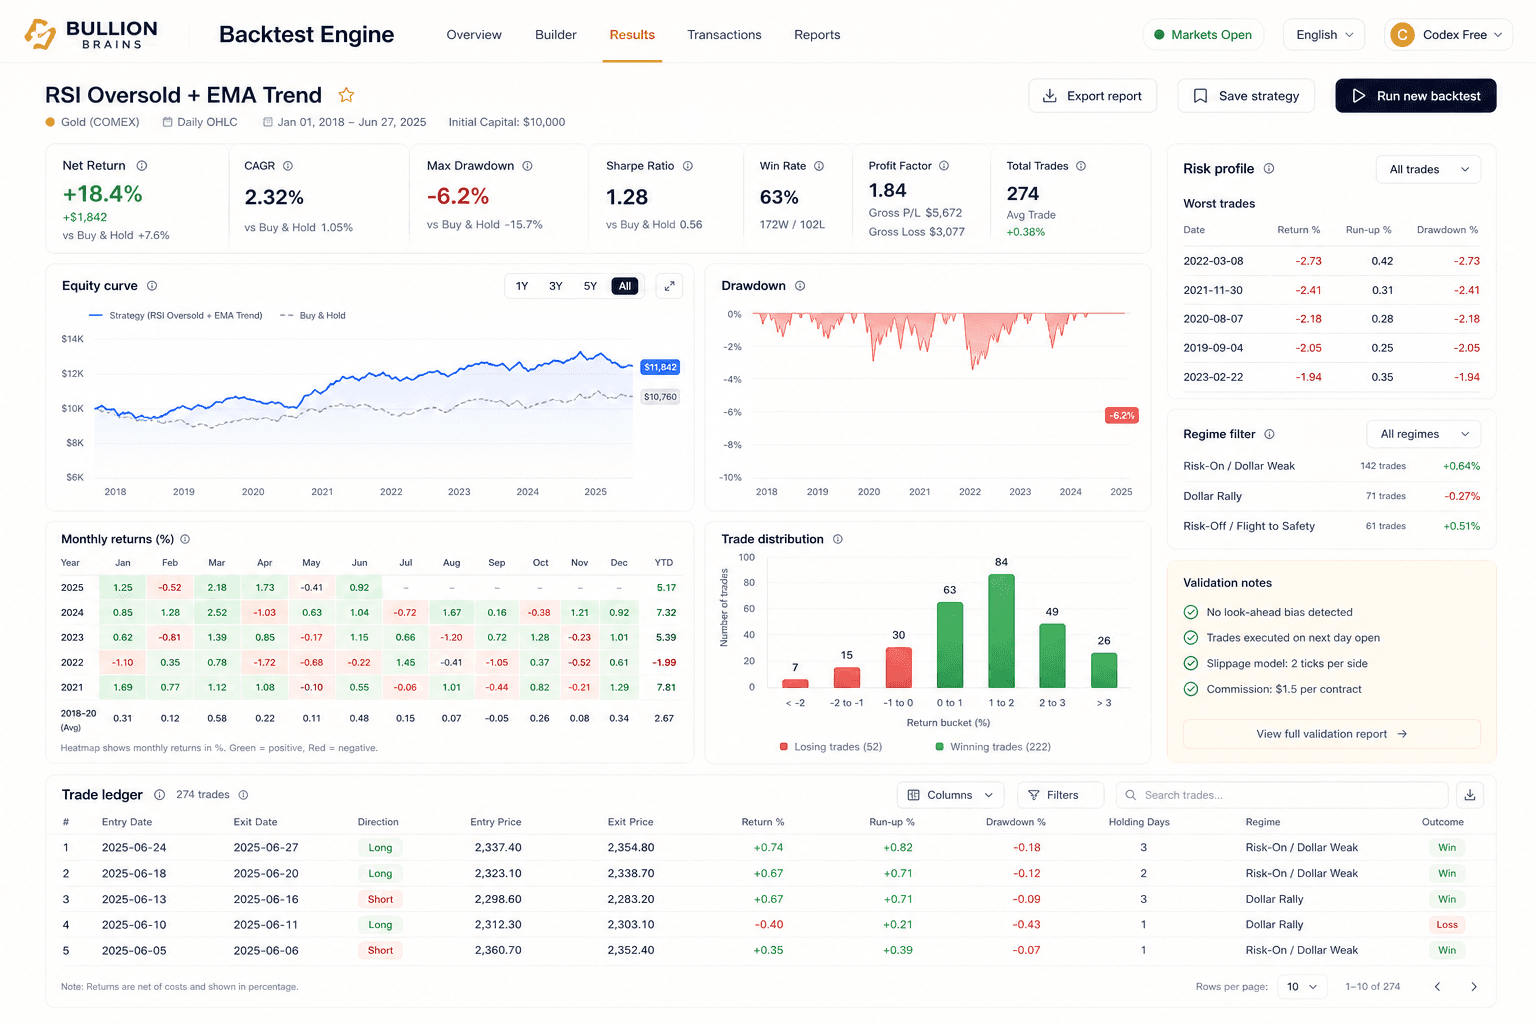This screenshot has width=1536, height=1024.
Task: Open info tooltip for Max Drawdown
Action: (x=527, y=166)
